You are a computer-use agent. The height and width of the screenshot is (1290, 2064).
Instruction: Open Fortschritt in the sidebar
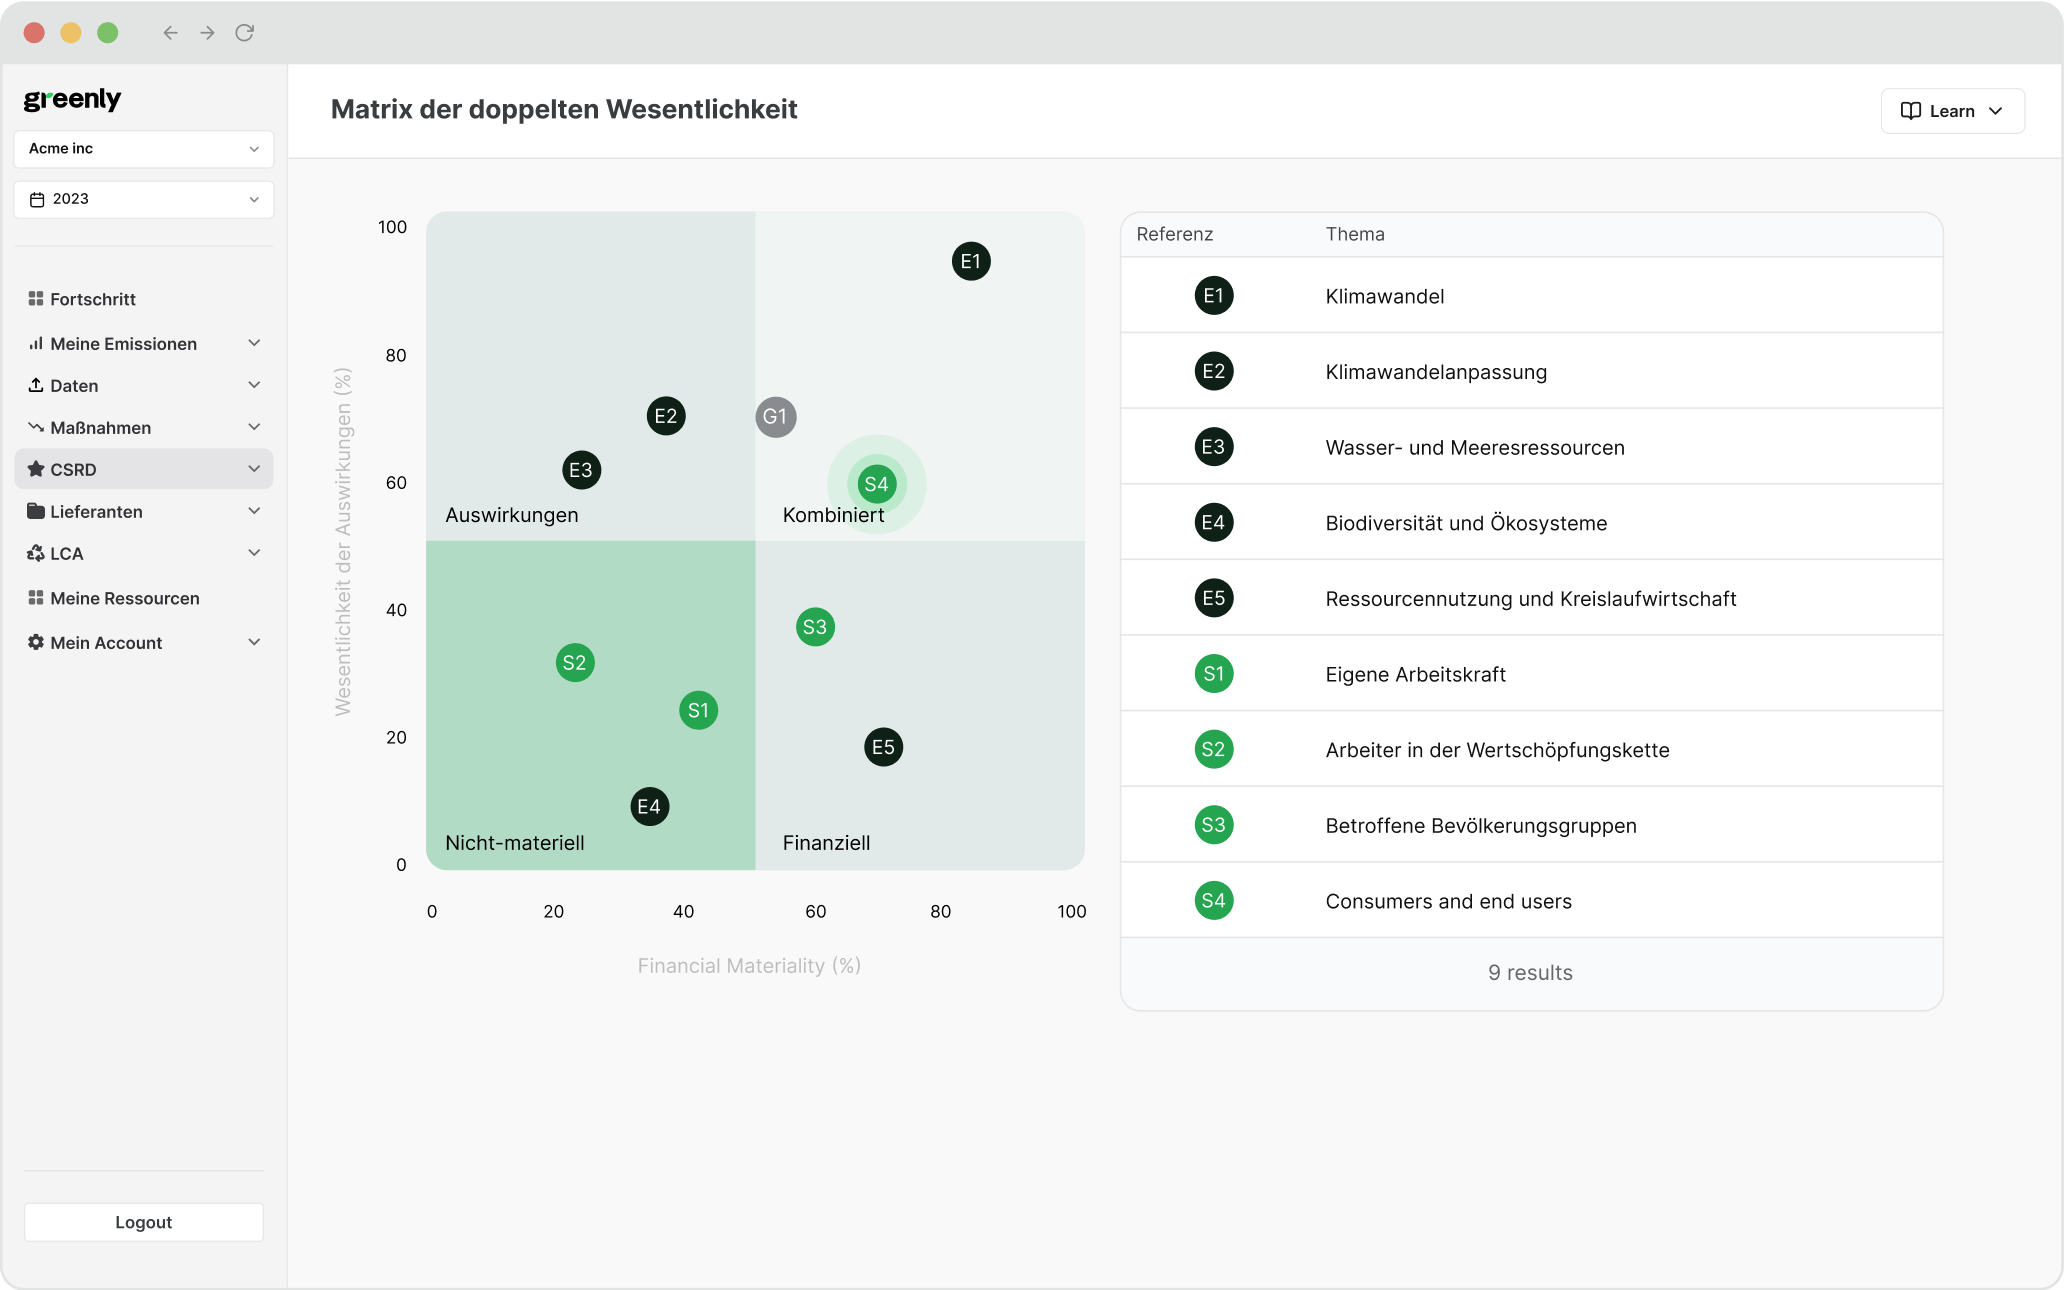[x=93, y=300]
